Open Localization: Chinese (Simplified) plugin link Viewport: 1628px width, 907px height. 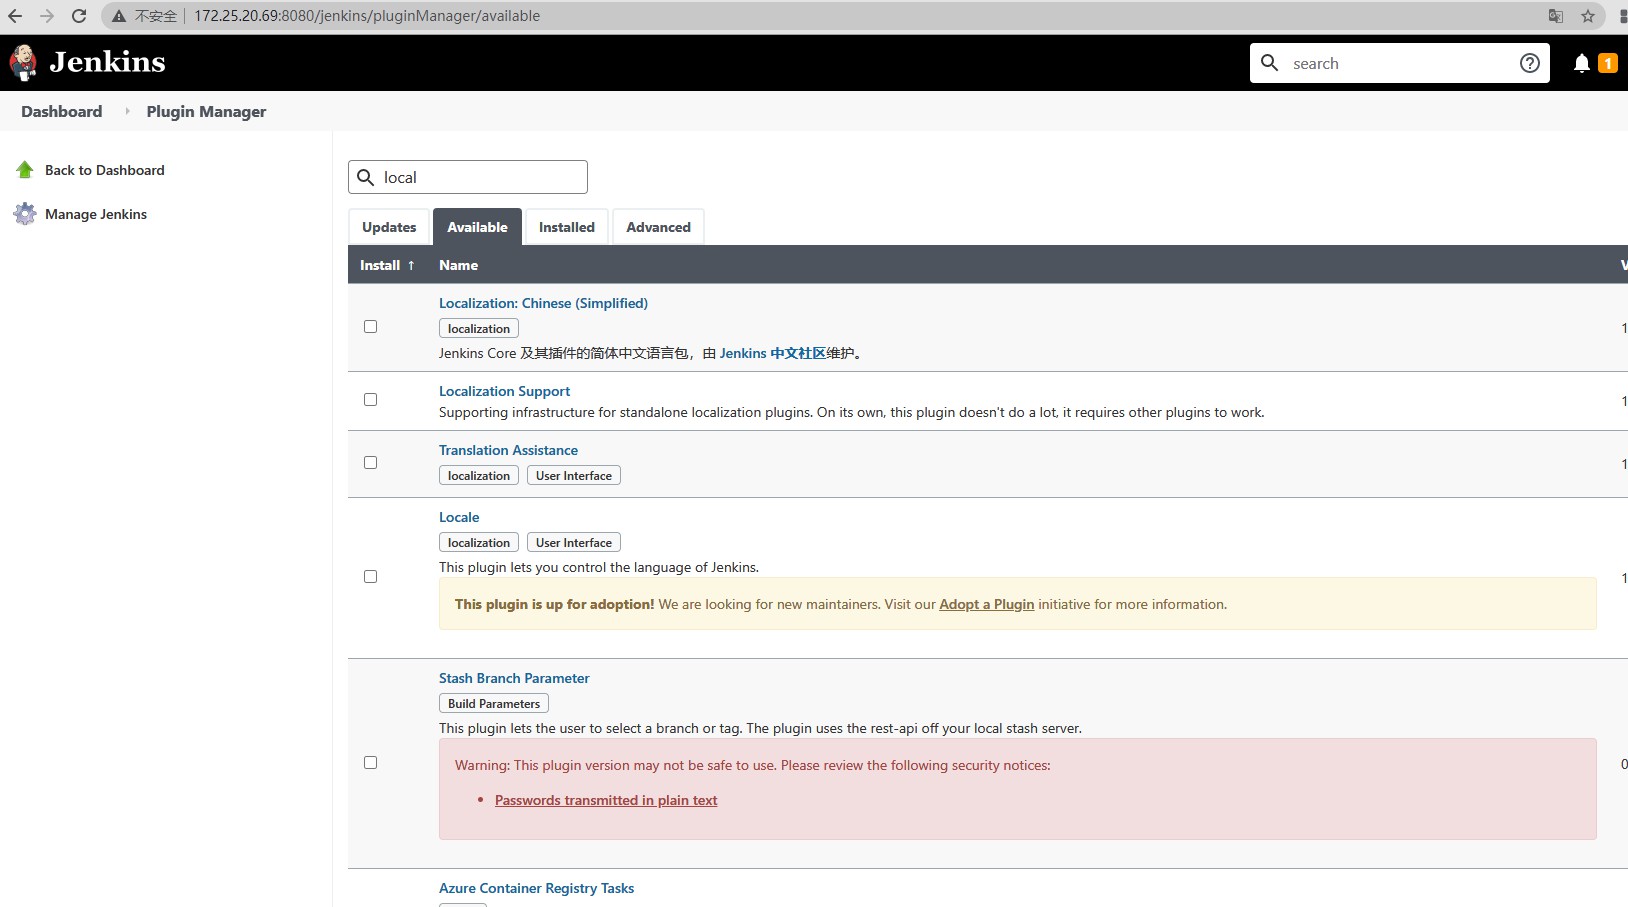click(543, 303)
